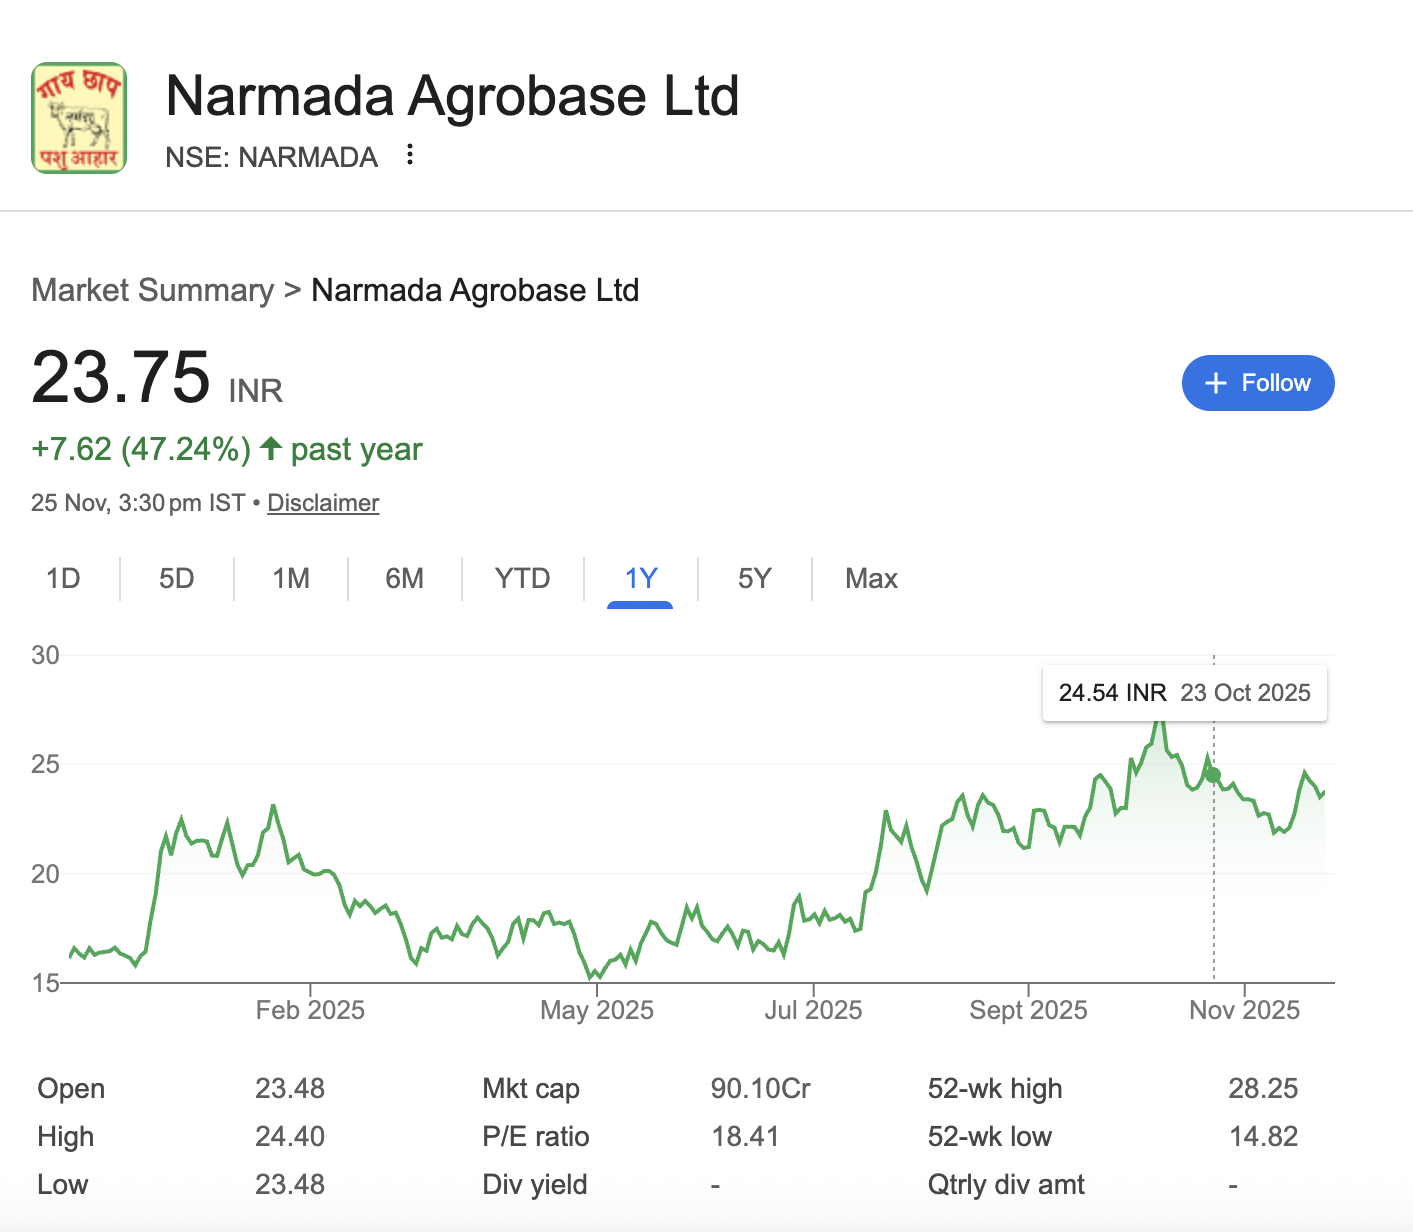Click the Feb 2025 axis label

point(310,1010)
